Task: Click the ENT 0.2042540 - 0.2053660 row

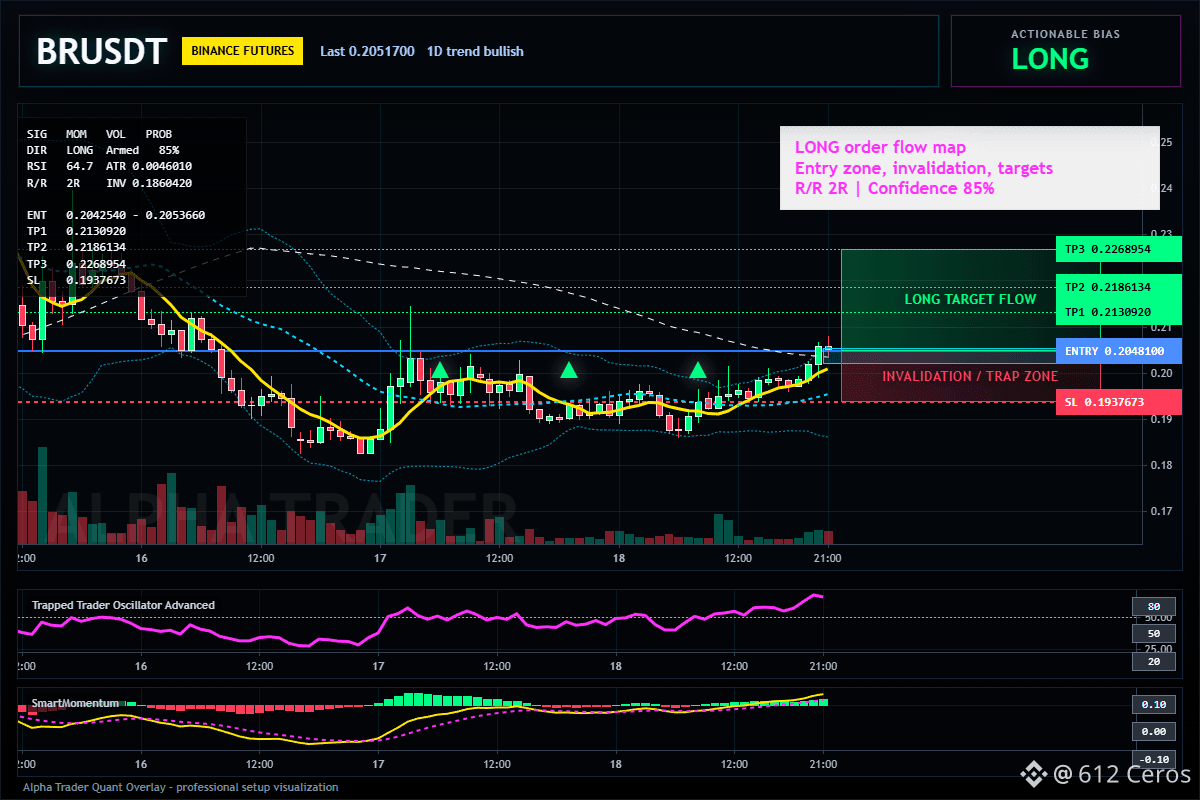Action: [x=116, y=214]
